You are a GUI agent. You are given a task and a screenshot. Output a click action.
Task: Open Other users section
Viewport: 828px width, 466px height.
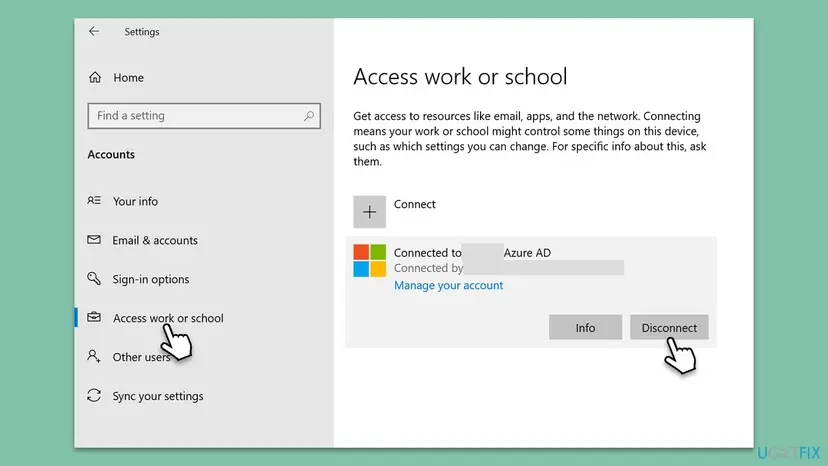click(x=141, y=357)
